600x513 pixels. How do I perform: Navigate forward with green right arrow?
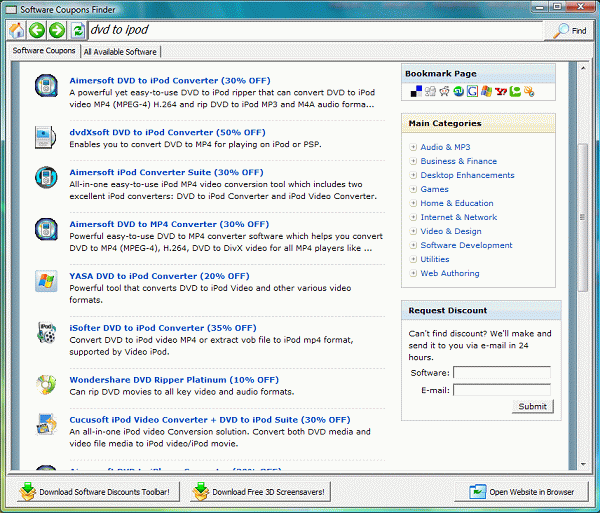tap(57, 30)
